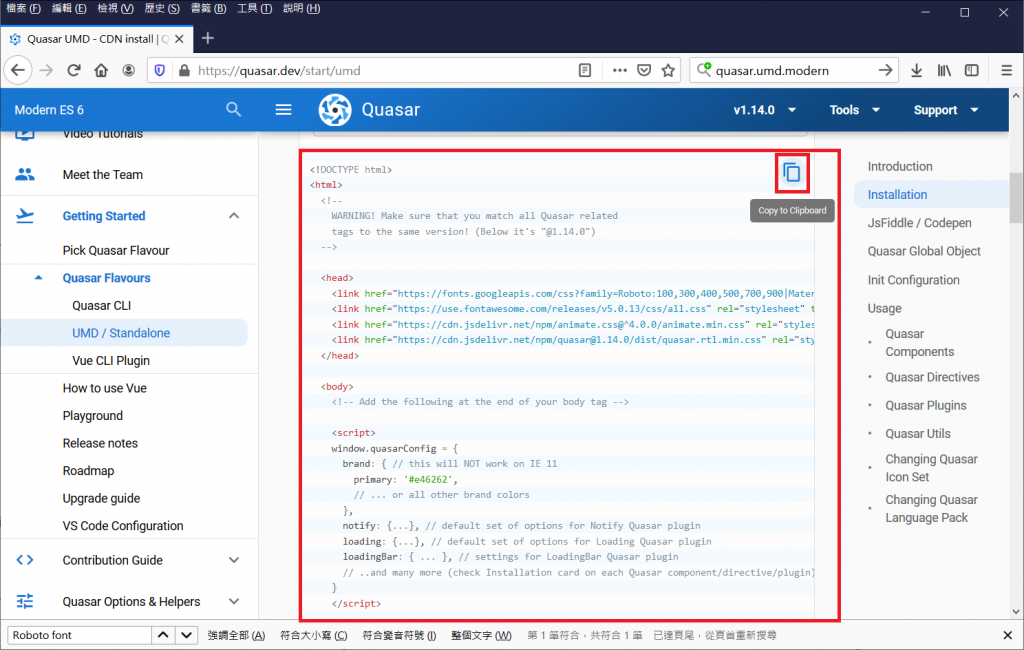Click the browser search box

793,71
